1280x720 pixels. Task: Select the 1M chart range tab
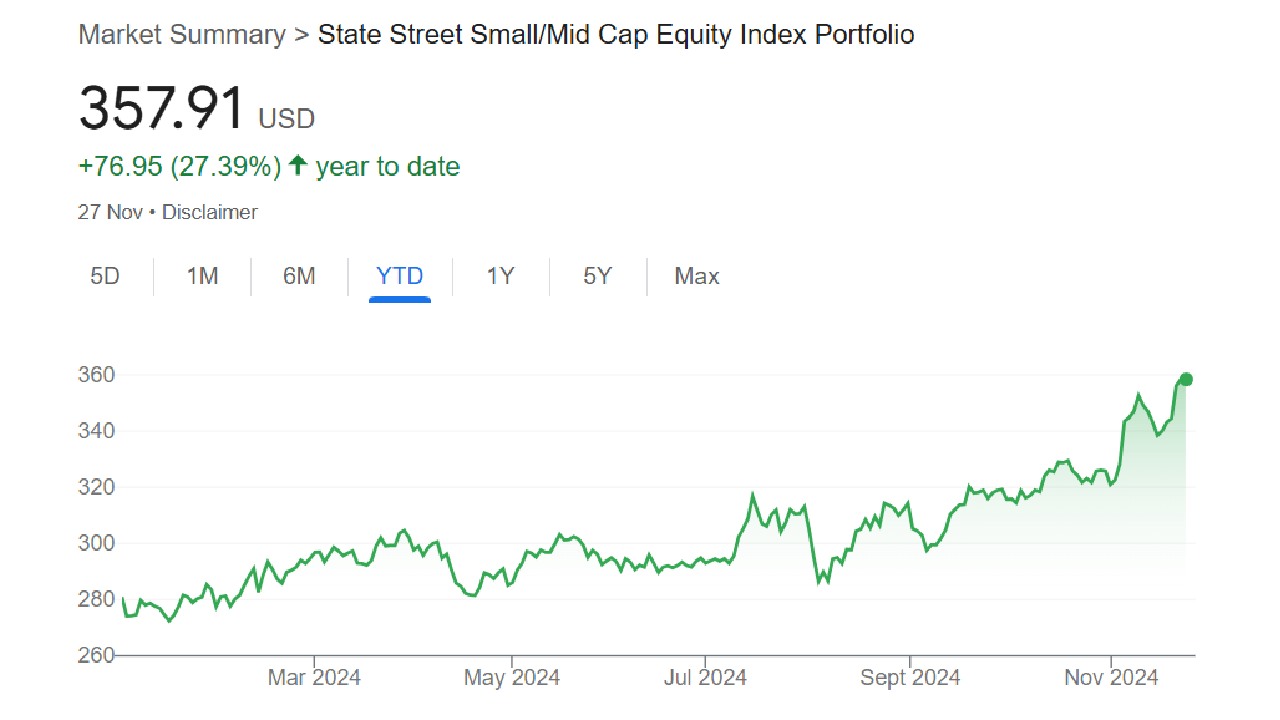click(202, 276)
